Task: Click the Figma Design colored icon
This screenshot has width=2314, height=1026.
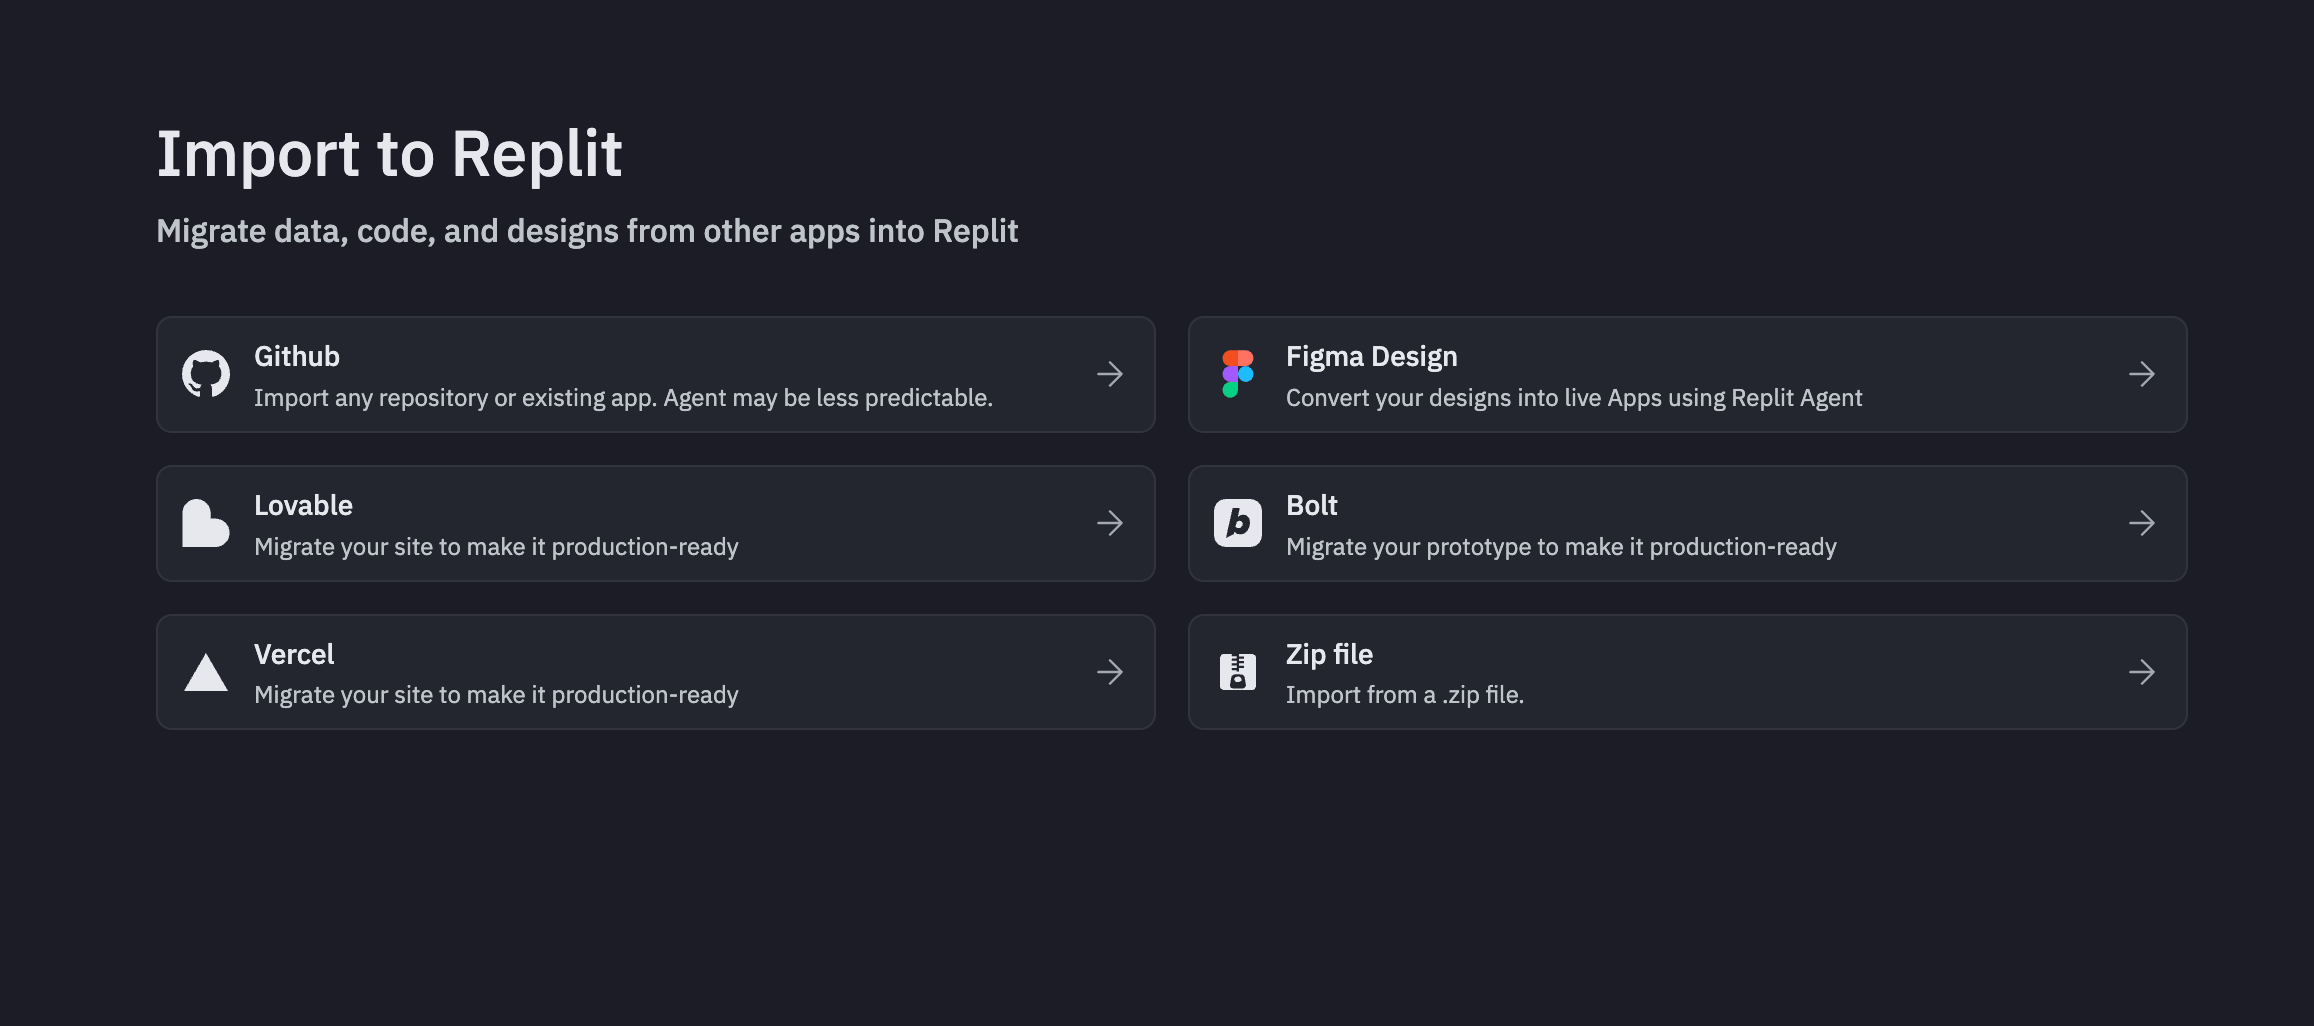Action: (1237, 374)
